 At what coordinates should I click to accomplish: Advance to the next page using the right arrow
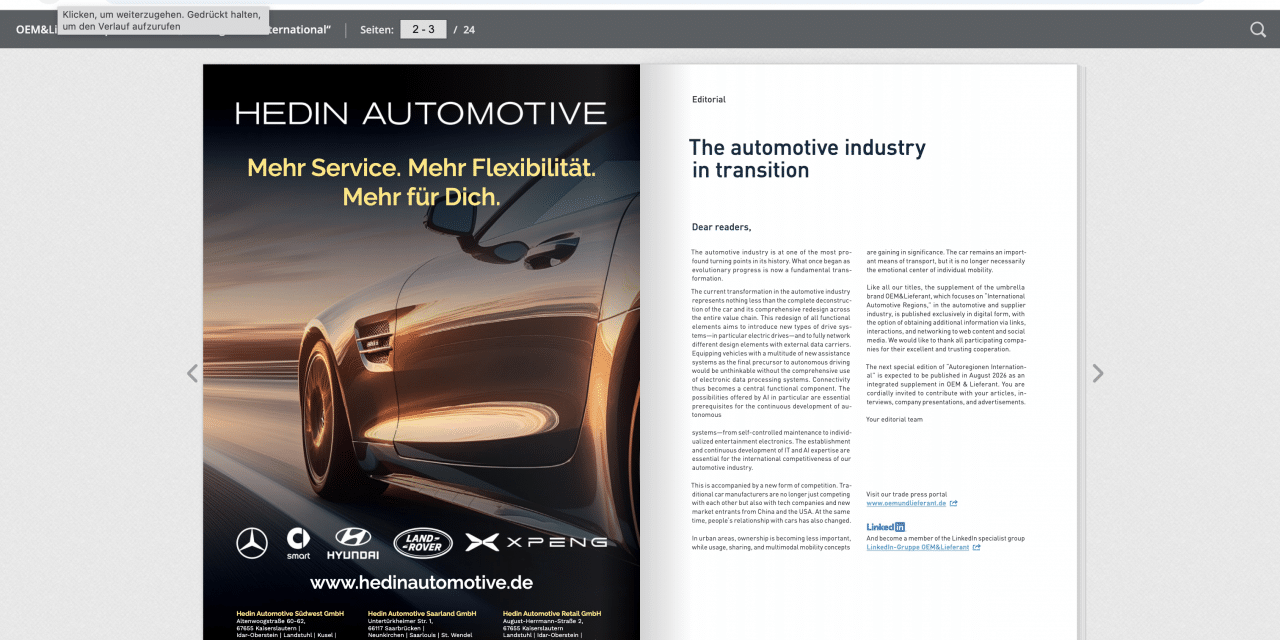tap(1098, 372)
